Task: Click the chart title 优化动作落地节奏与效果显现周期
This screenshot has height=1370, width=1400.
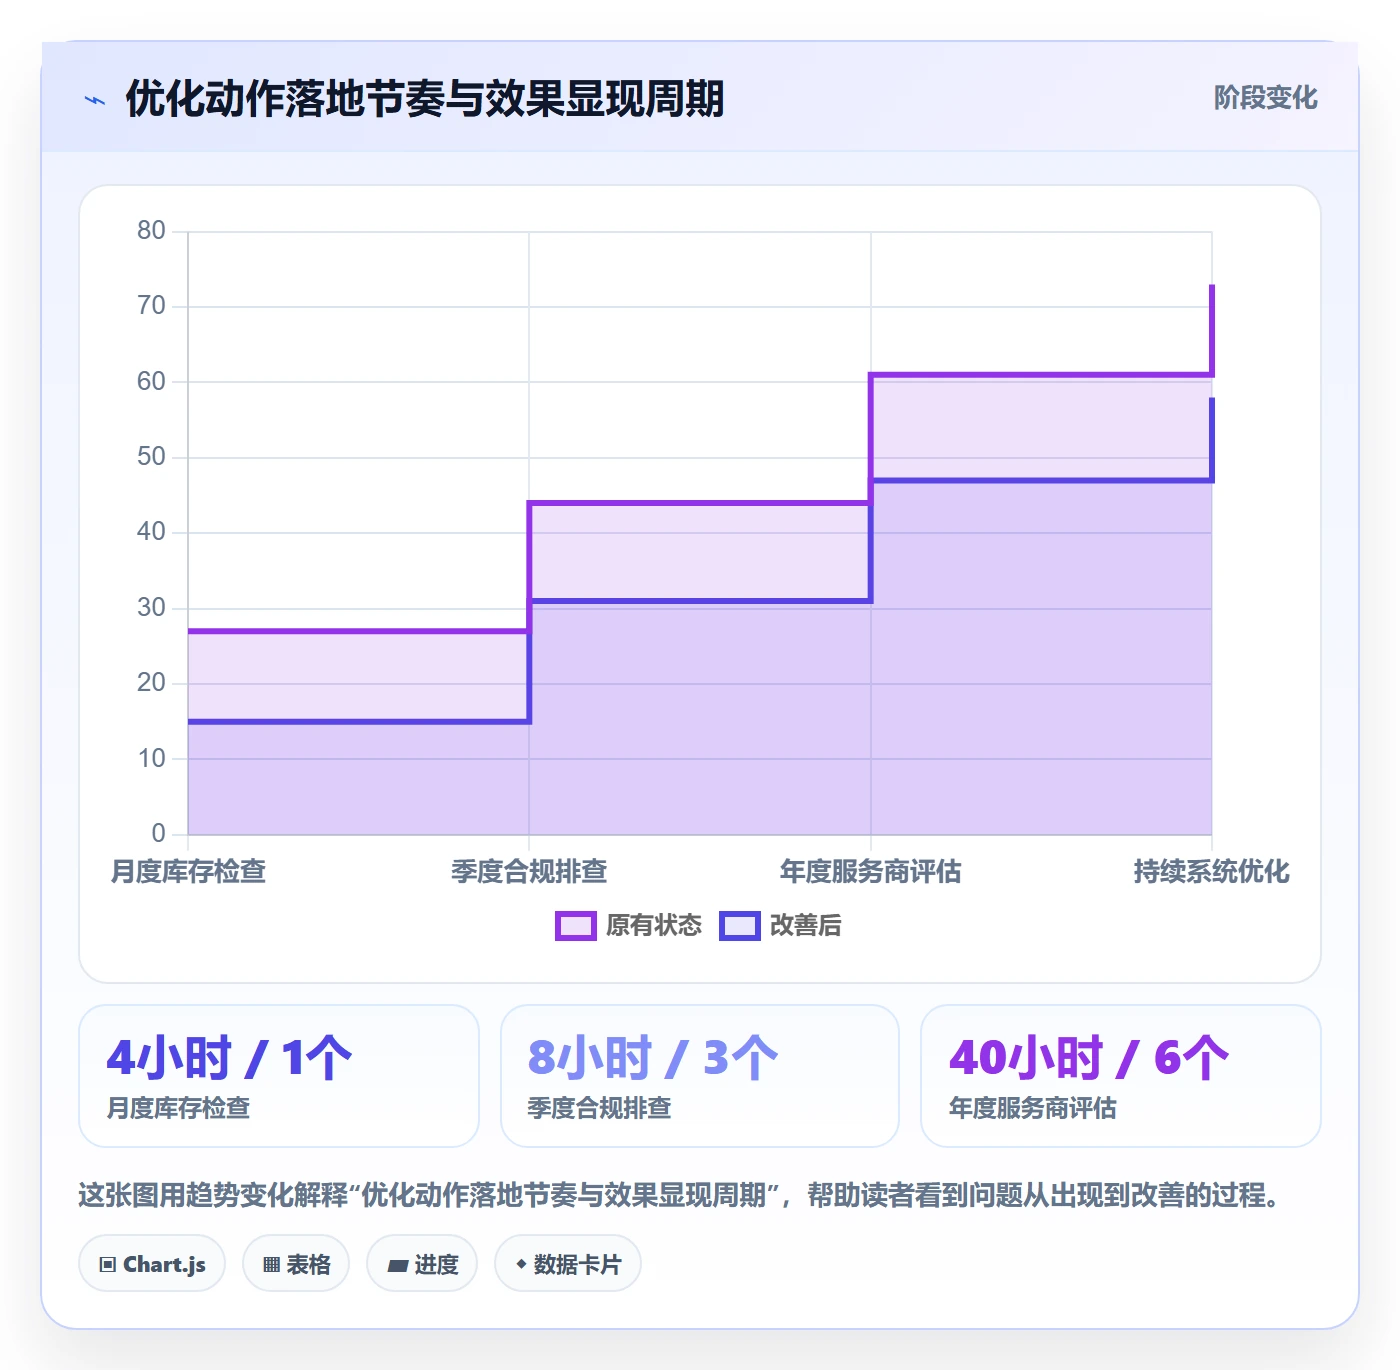Action: pos(424,99)
